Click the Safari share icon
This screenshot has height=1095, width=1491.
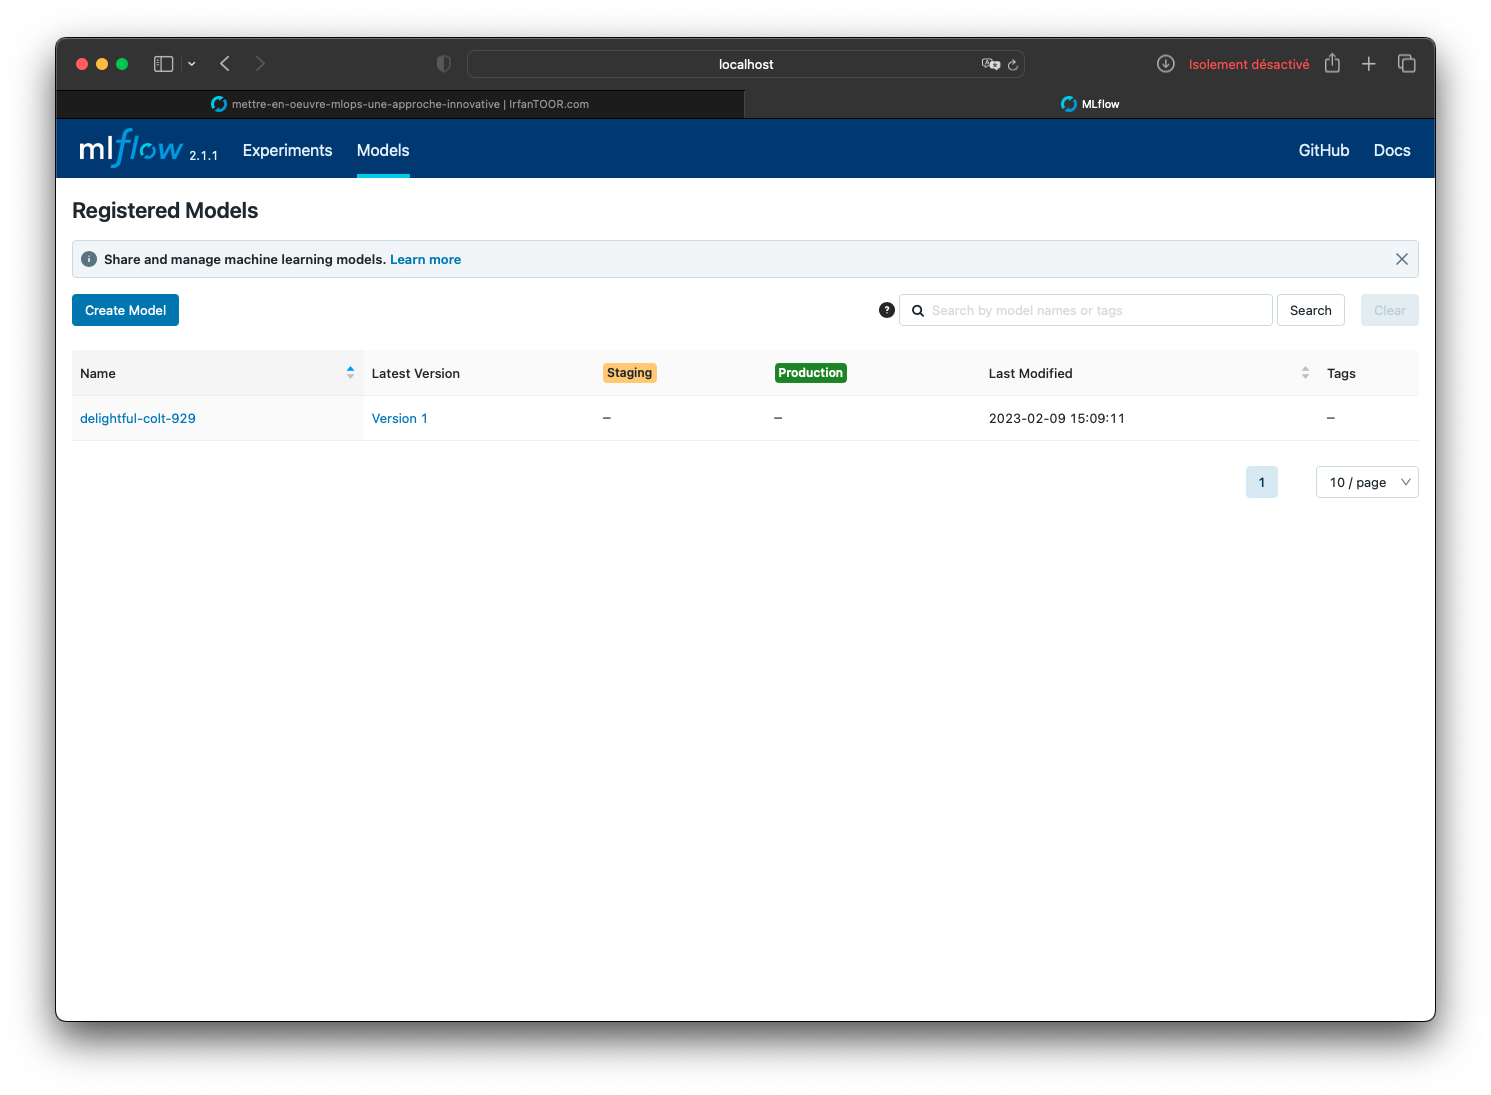click(1332, 63)
